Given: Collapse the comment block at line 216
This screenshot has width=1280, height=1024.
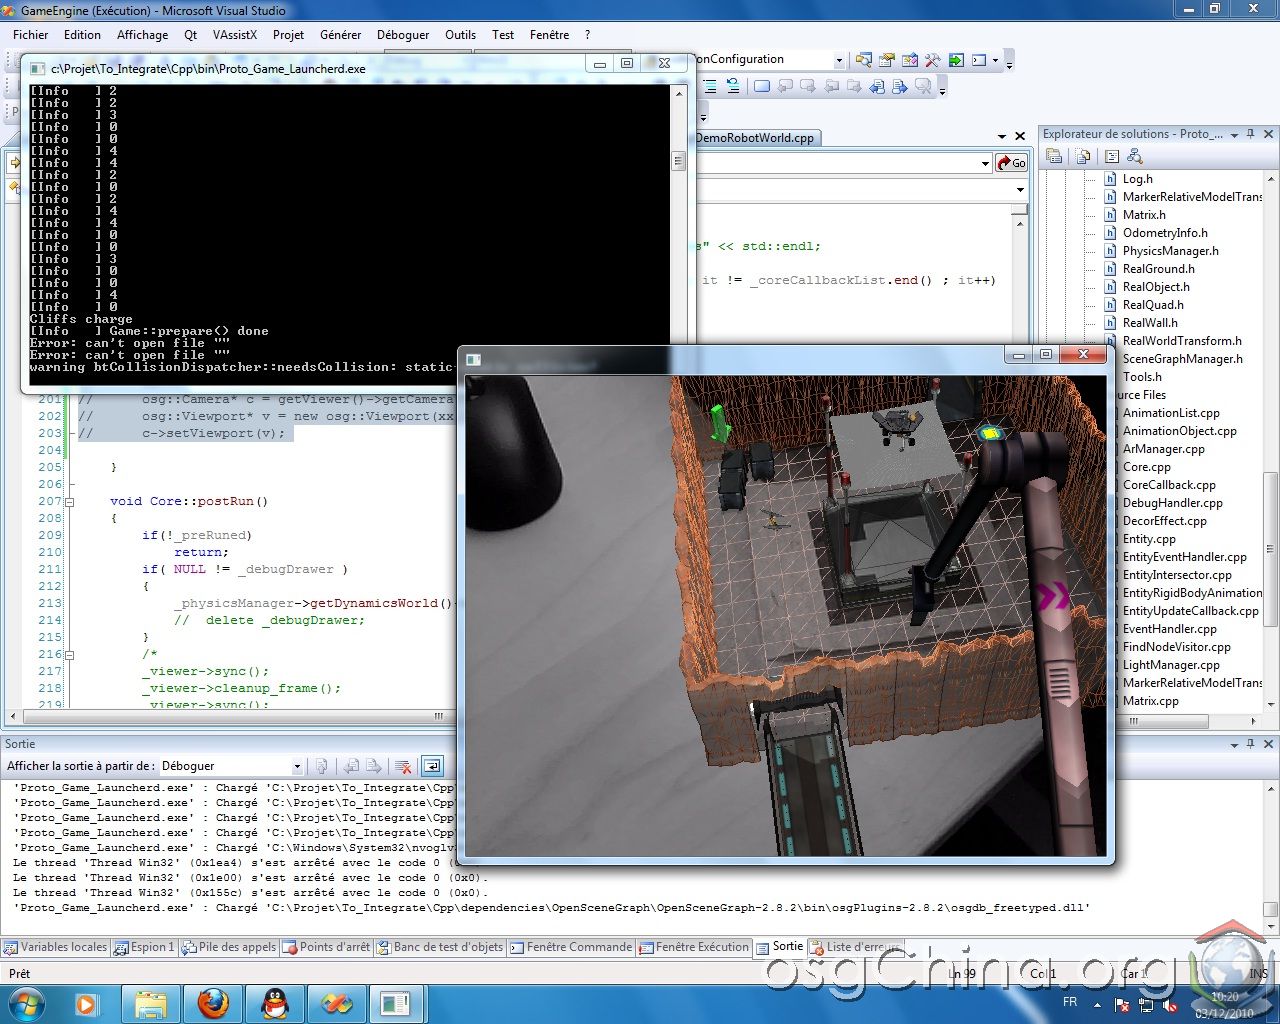Looking at the screenshot, I should (x=70, y=654).
